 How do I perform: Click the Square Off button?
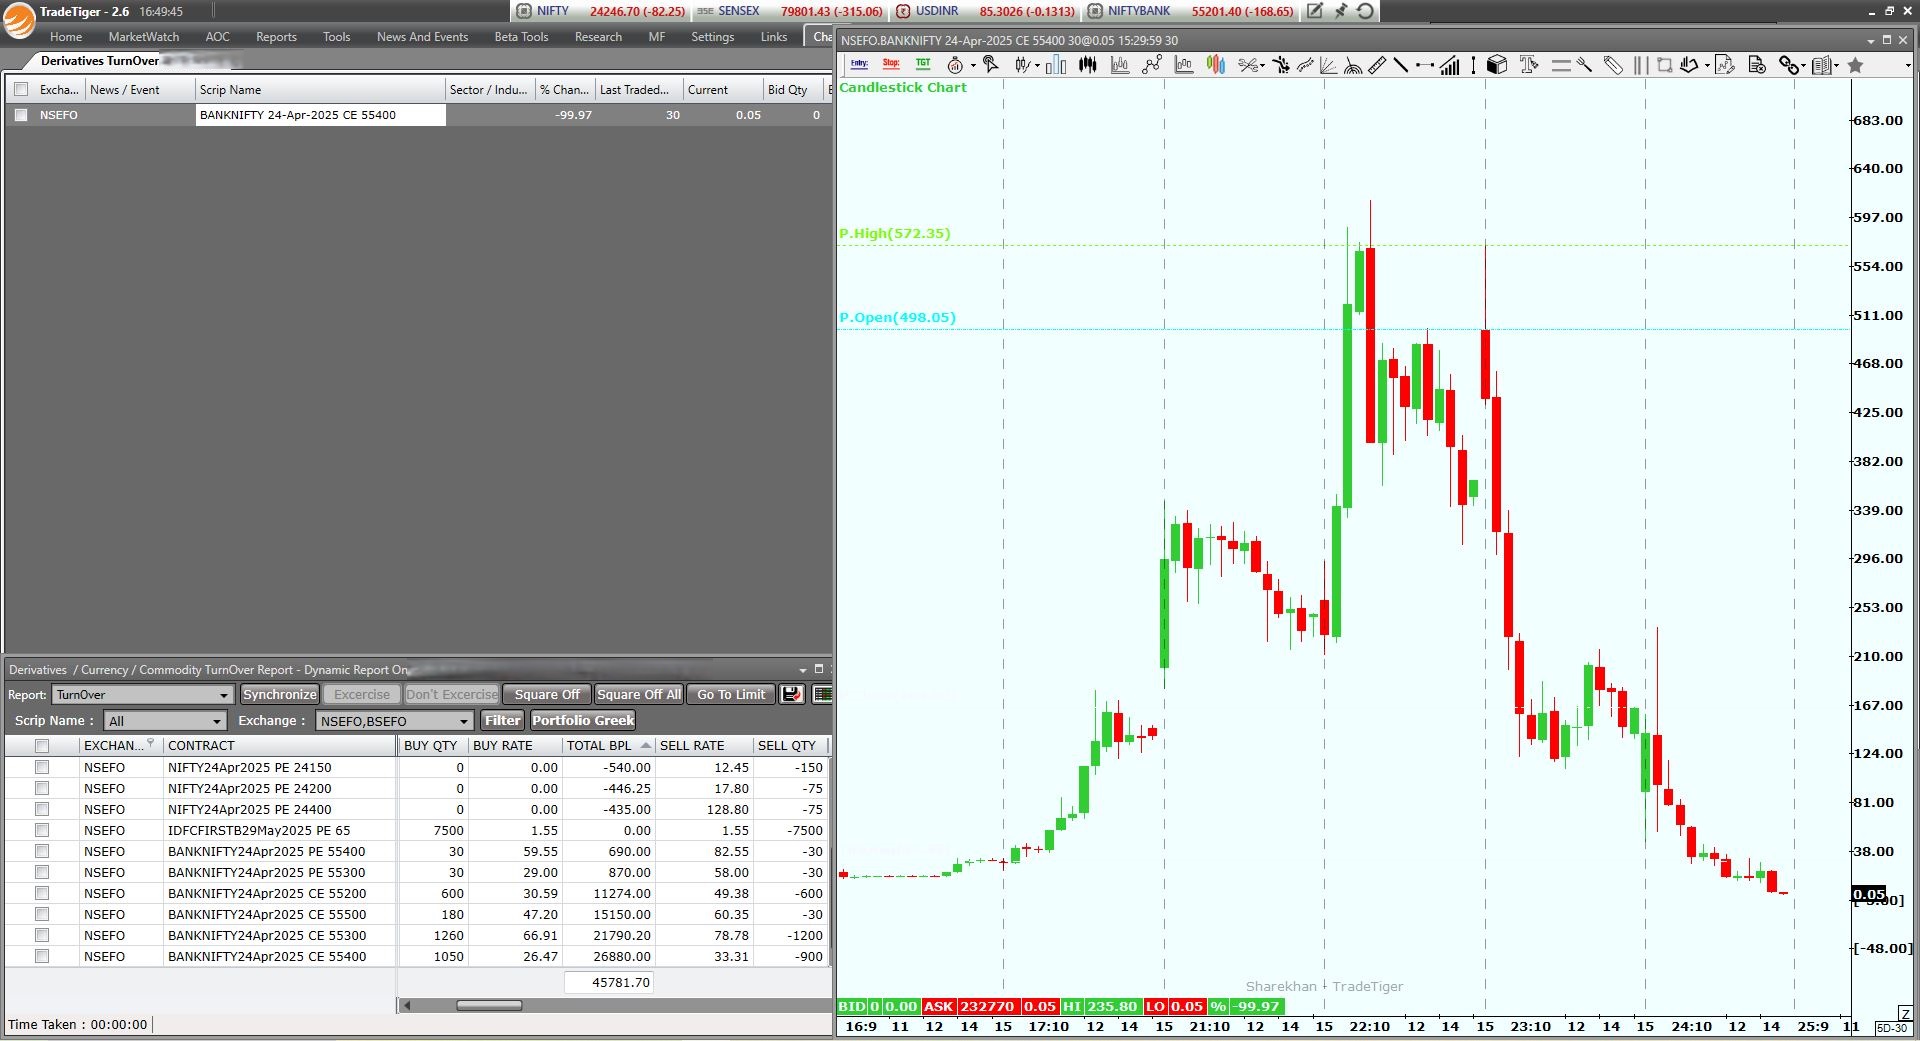[x=546, y=694]
